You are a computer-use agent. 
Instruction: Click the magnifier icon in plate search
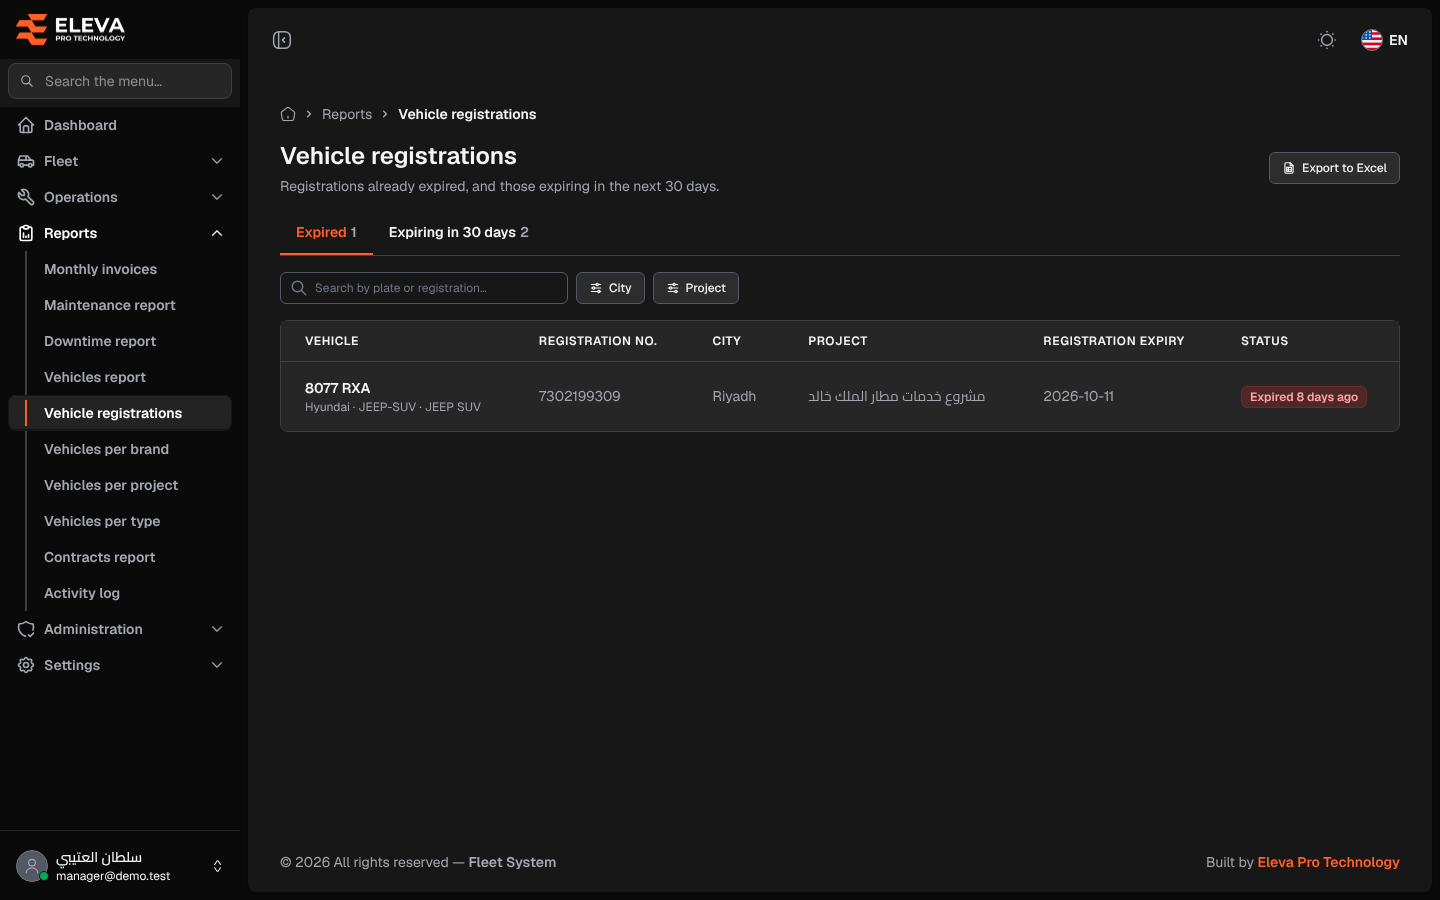pyautogui.click(x=299, y=288)
